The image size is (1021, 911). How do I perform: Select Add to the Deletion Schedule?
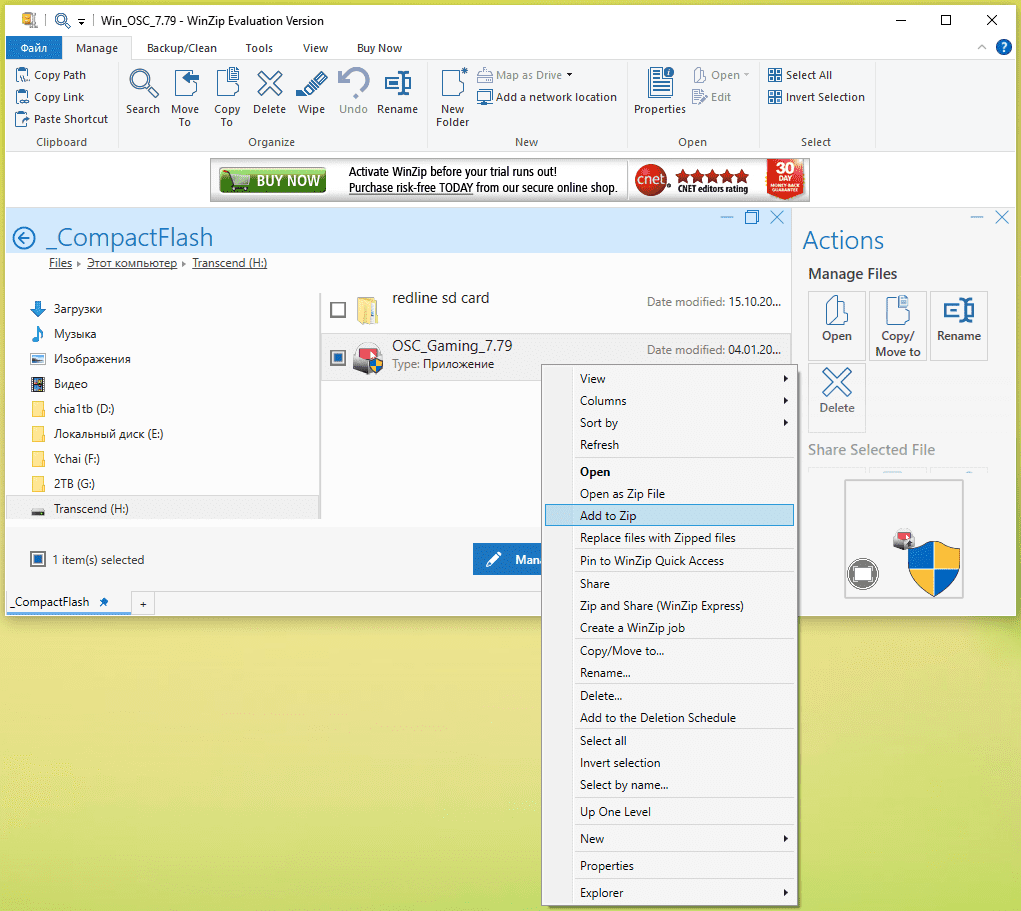click(x=669, y=718)
